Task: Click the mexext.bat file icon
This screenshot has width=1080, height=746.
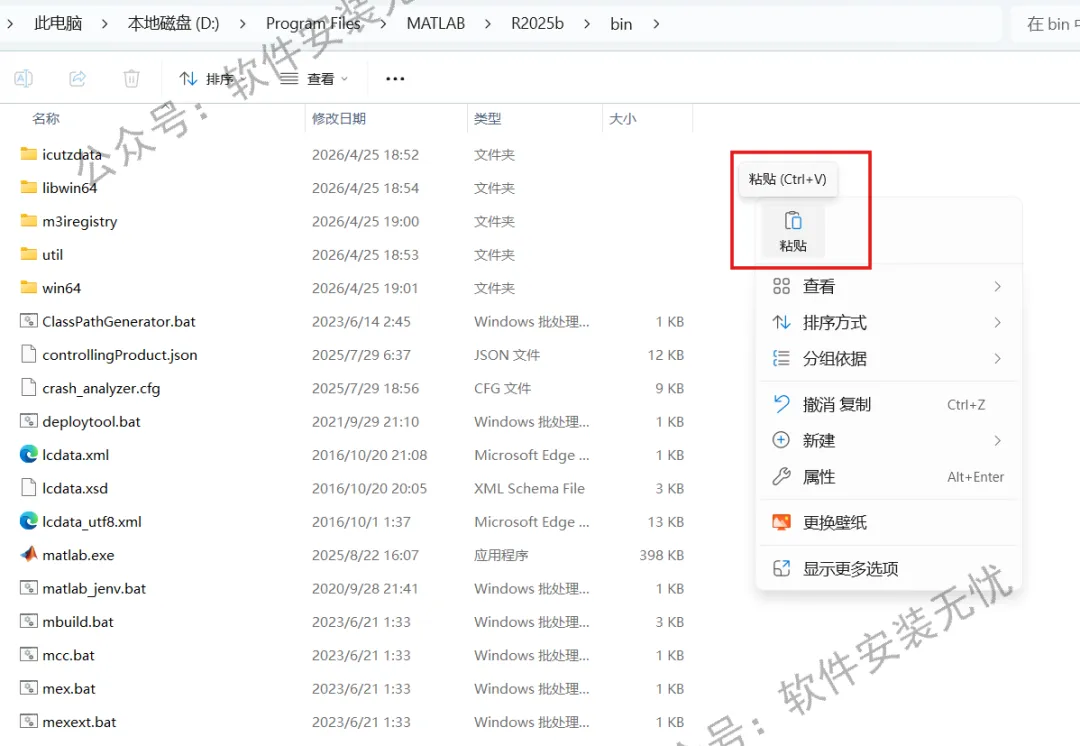Action: [28, 722]
